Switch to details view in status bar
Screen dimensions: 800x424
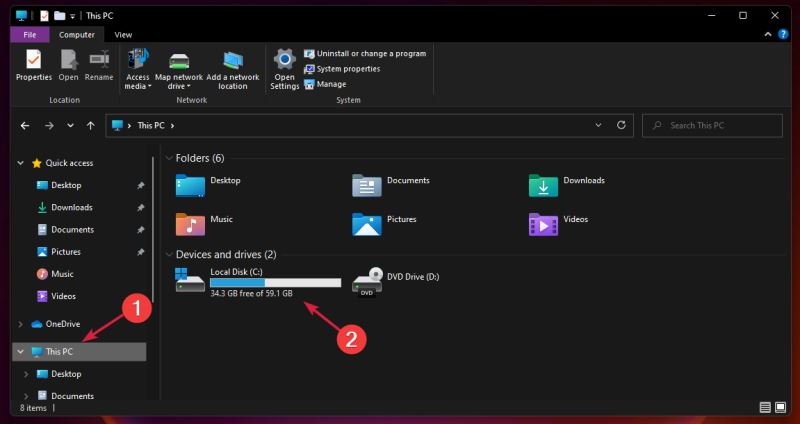766,408
